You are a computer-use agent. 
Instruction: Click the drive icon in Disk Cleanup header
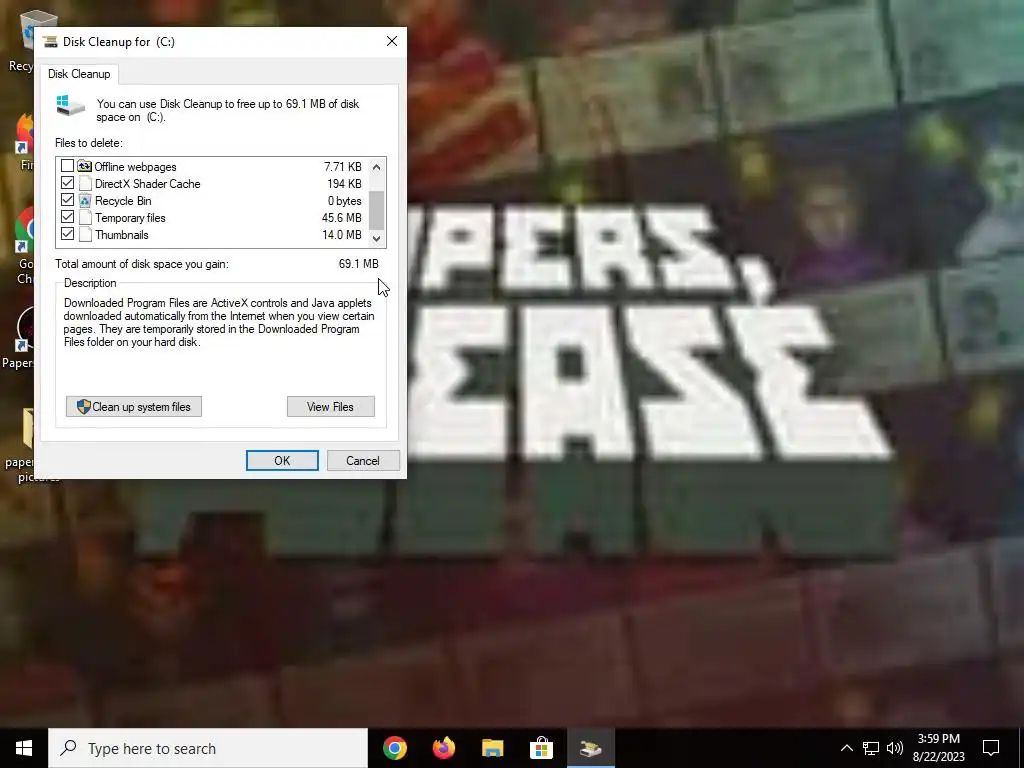tap(71, 106)
